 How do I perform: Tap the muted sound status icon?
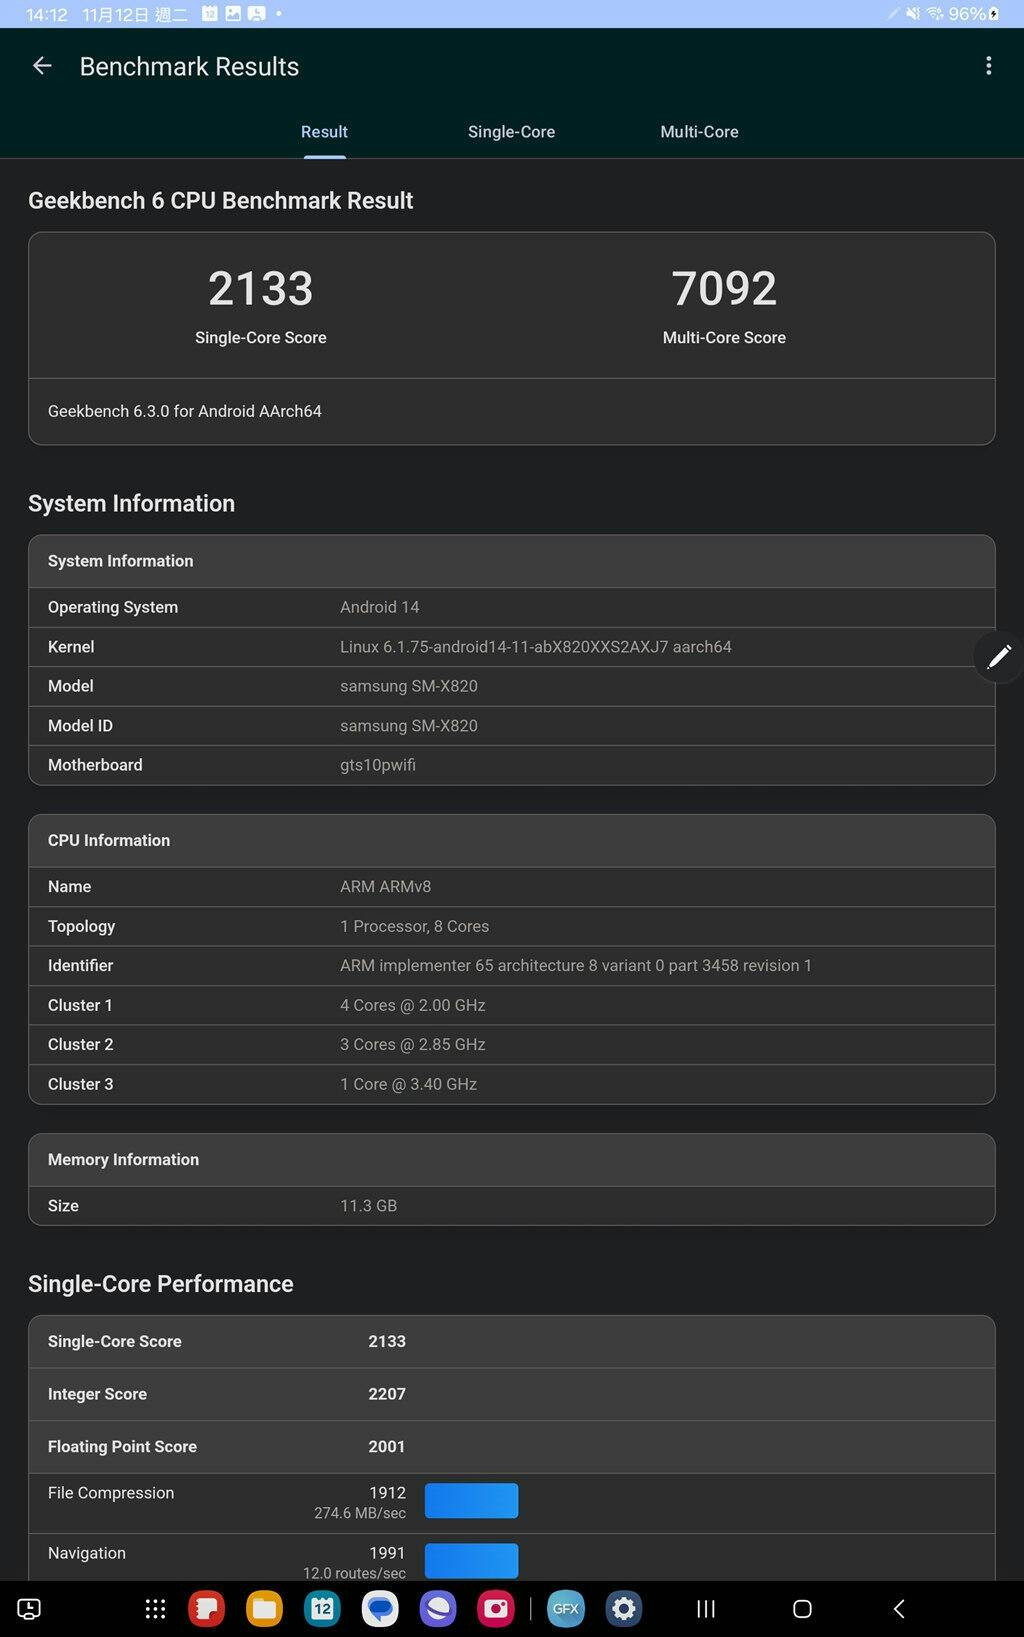click(913, 13)
